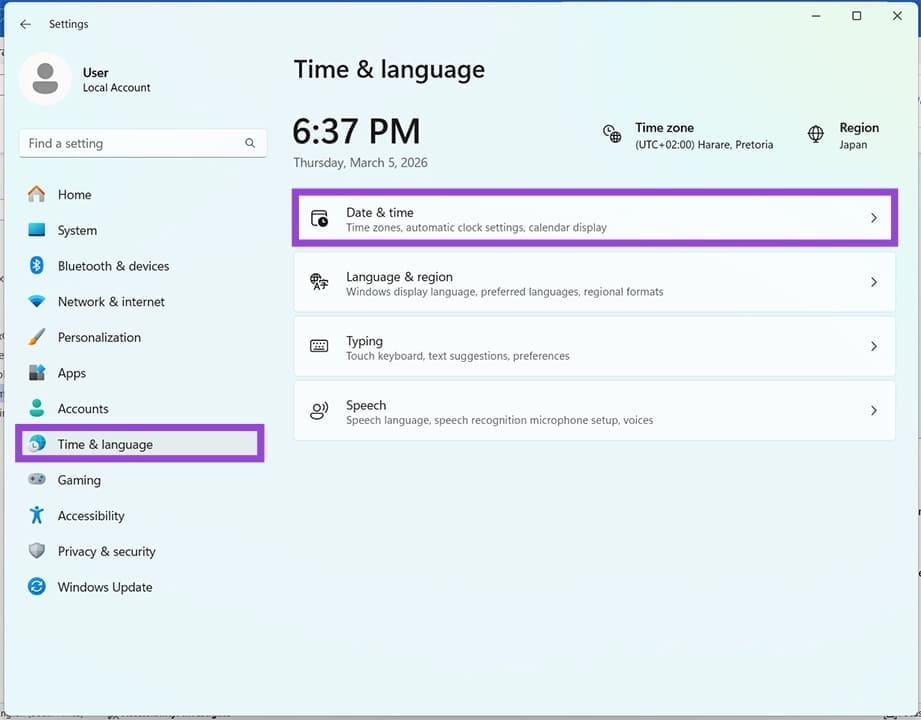
Task: Click the Network & internet globe icon
Action: (x=36, y=301)
